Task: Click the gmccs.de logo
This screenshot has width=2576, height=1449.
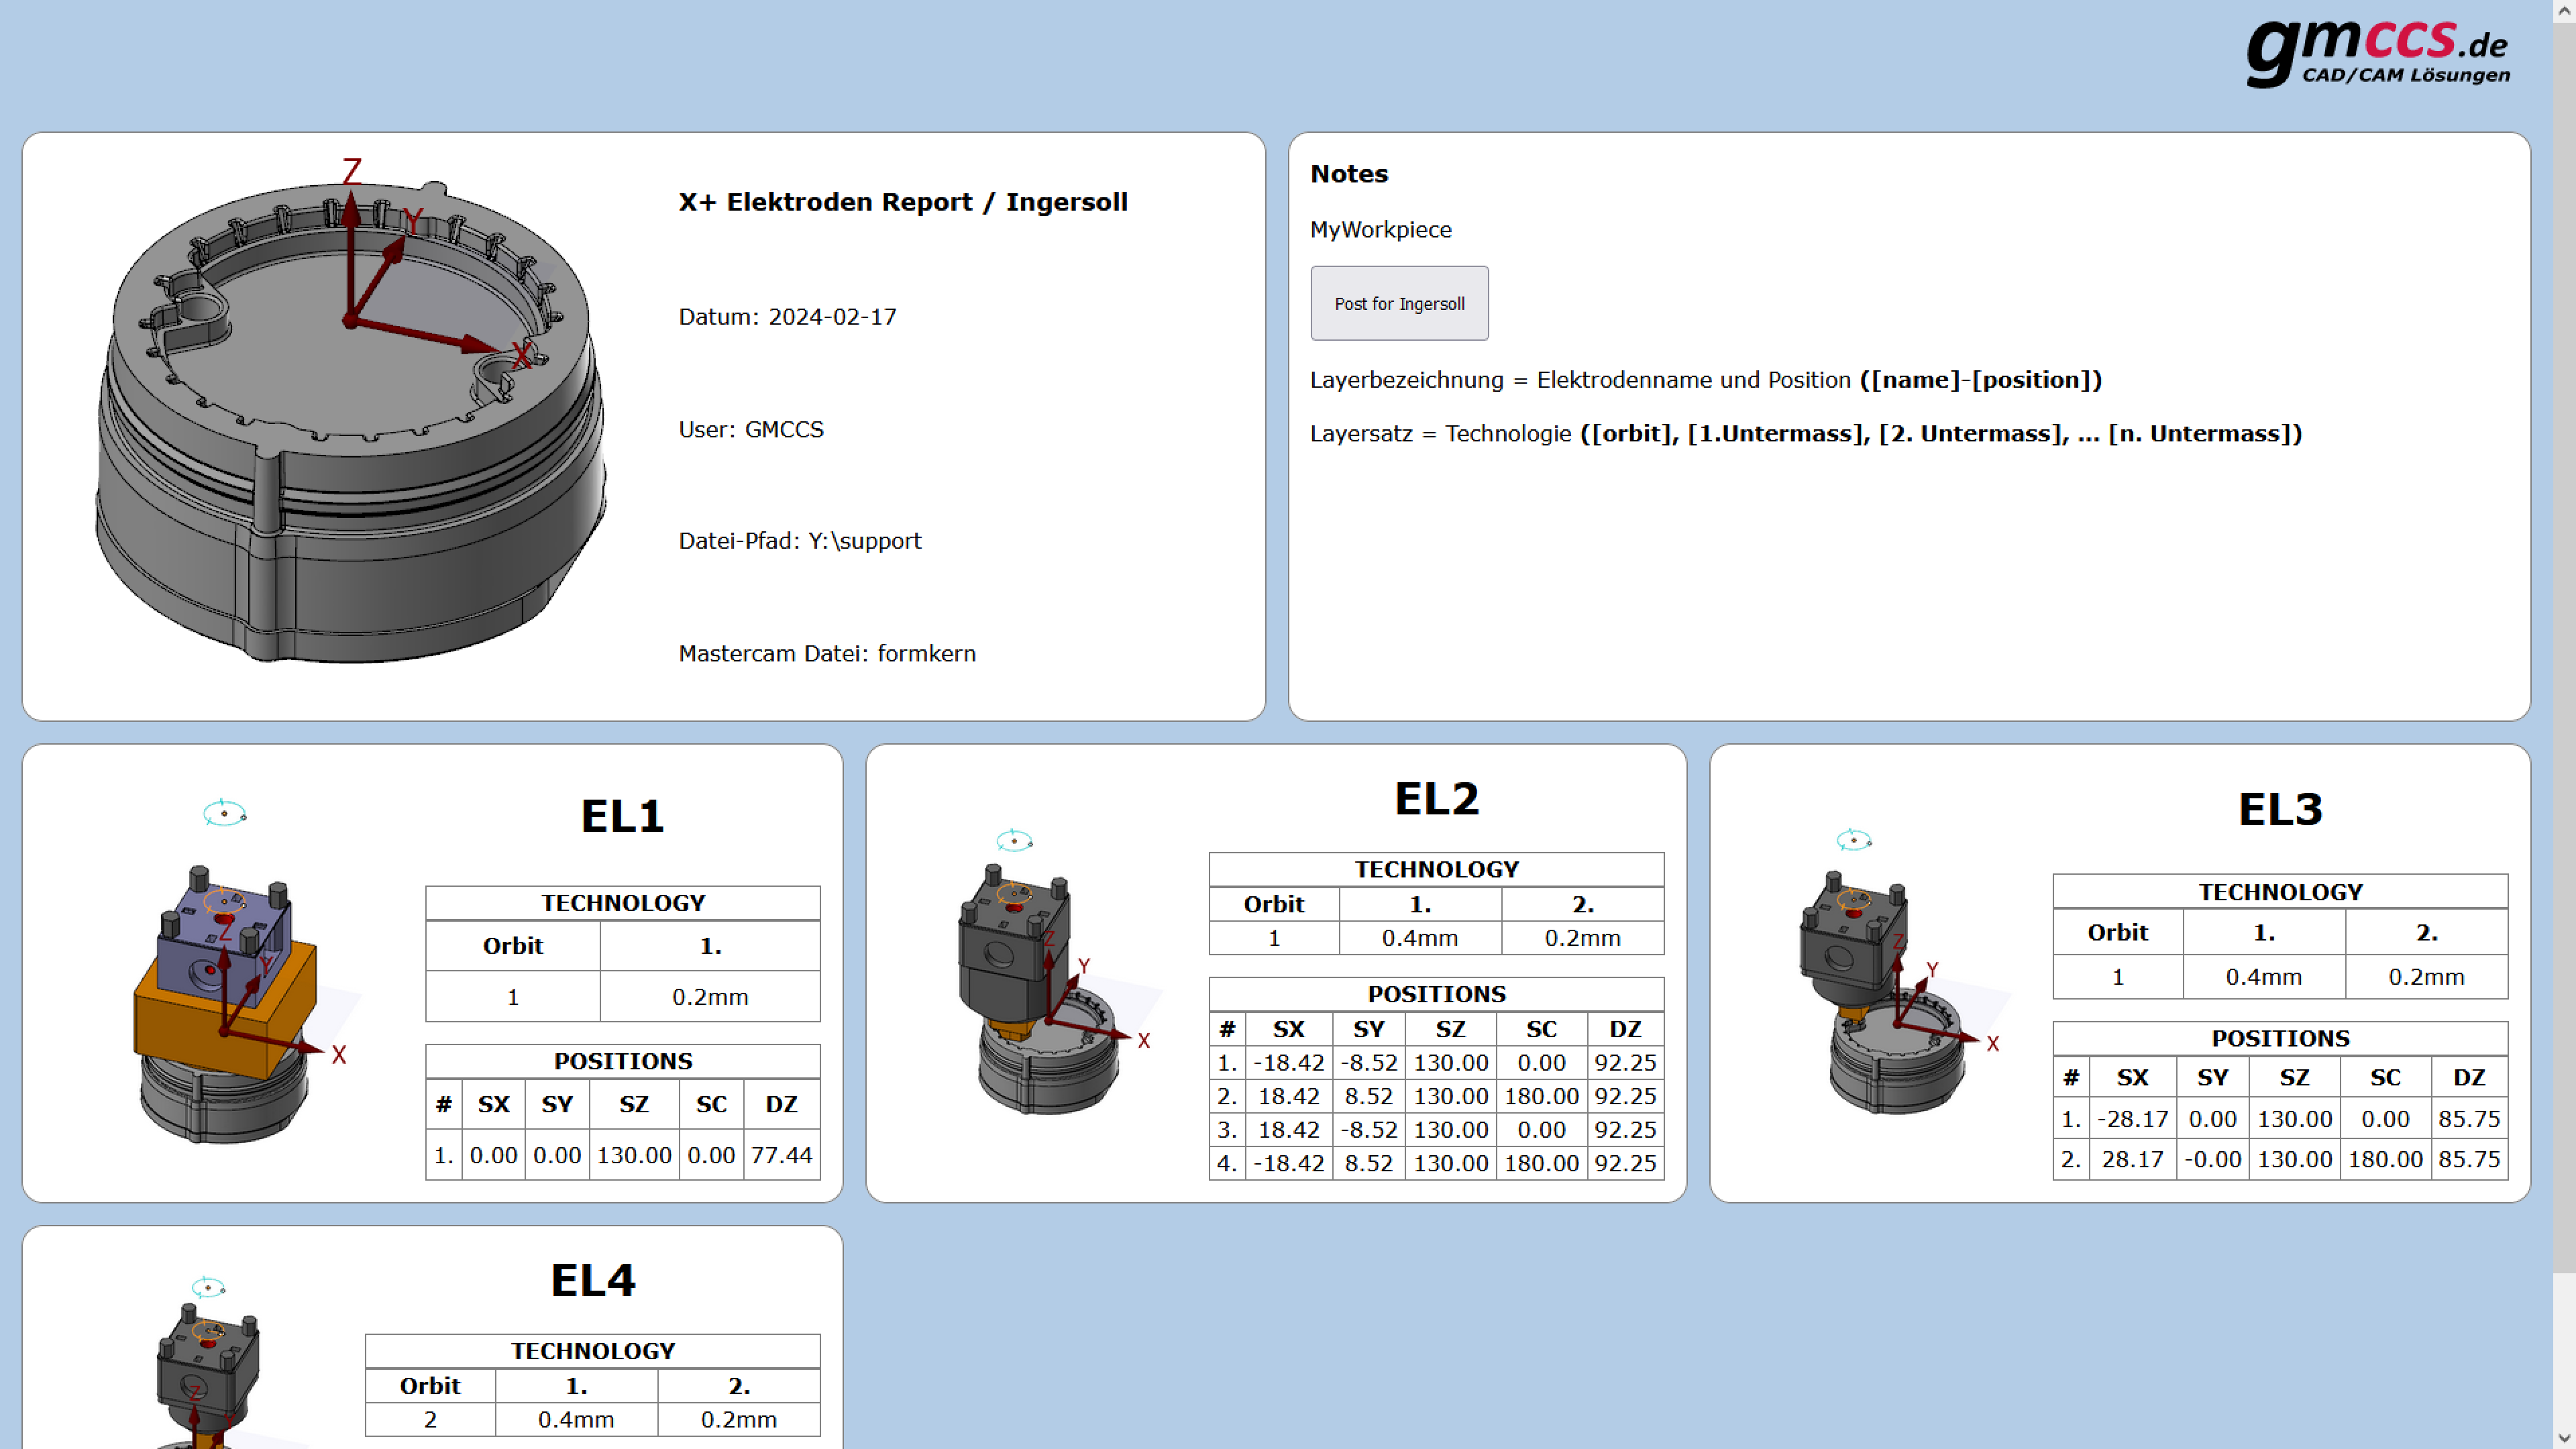Action: [x=2377, y=53]
